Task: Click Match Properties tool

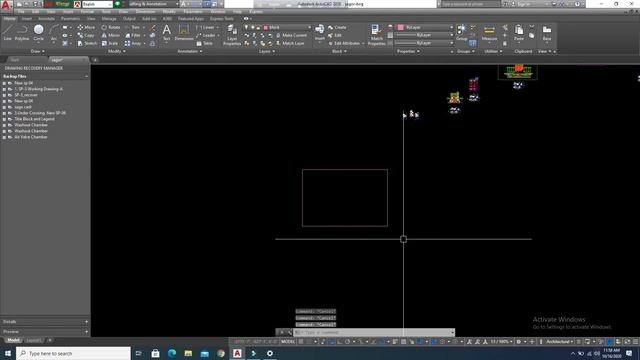Action: click(x=376, y=34)
